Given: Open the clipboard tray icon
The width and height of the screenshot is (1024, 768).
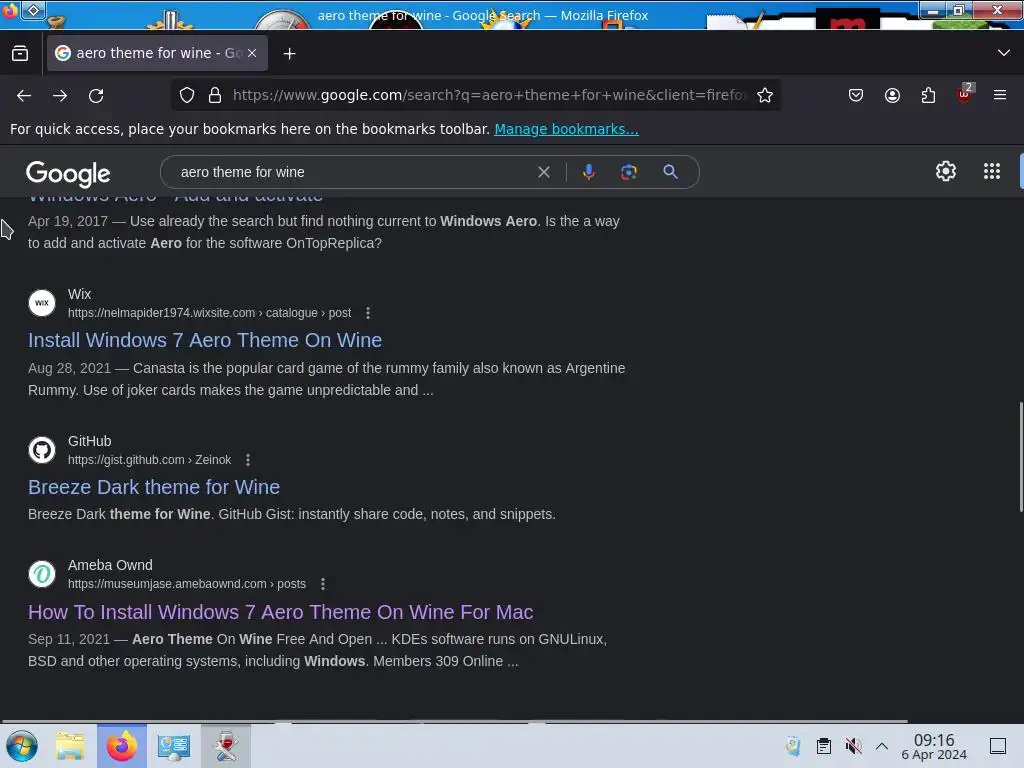Looking at the screenshot, I should tap(824, 746).
